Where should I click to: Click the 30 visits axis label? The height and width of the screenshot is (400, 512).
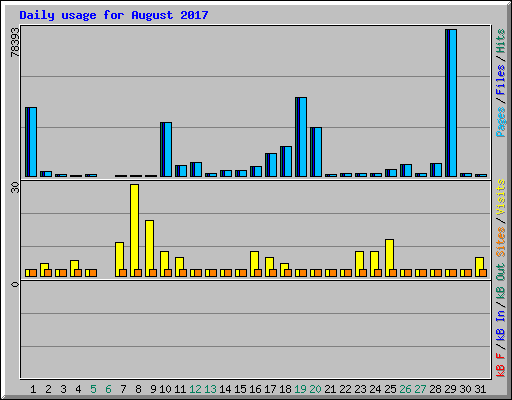pos(15,188)
